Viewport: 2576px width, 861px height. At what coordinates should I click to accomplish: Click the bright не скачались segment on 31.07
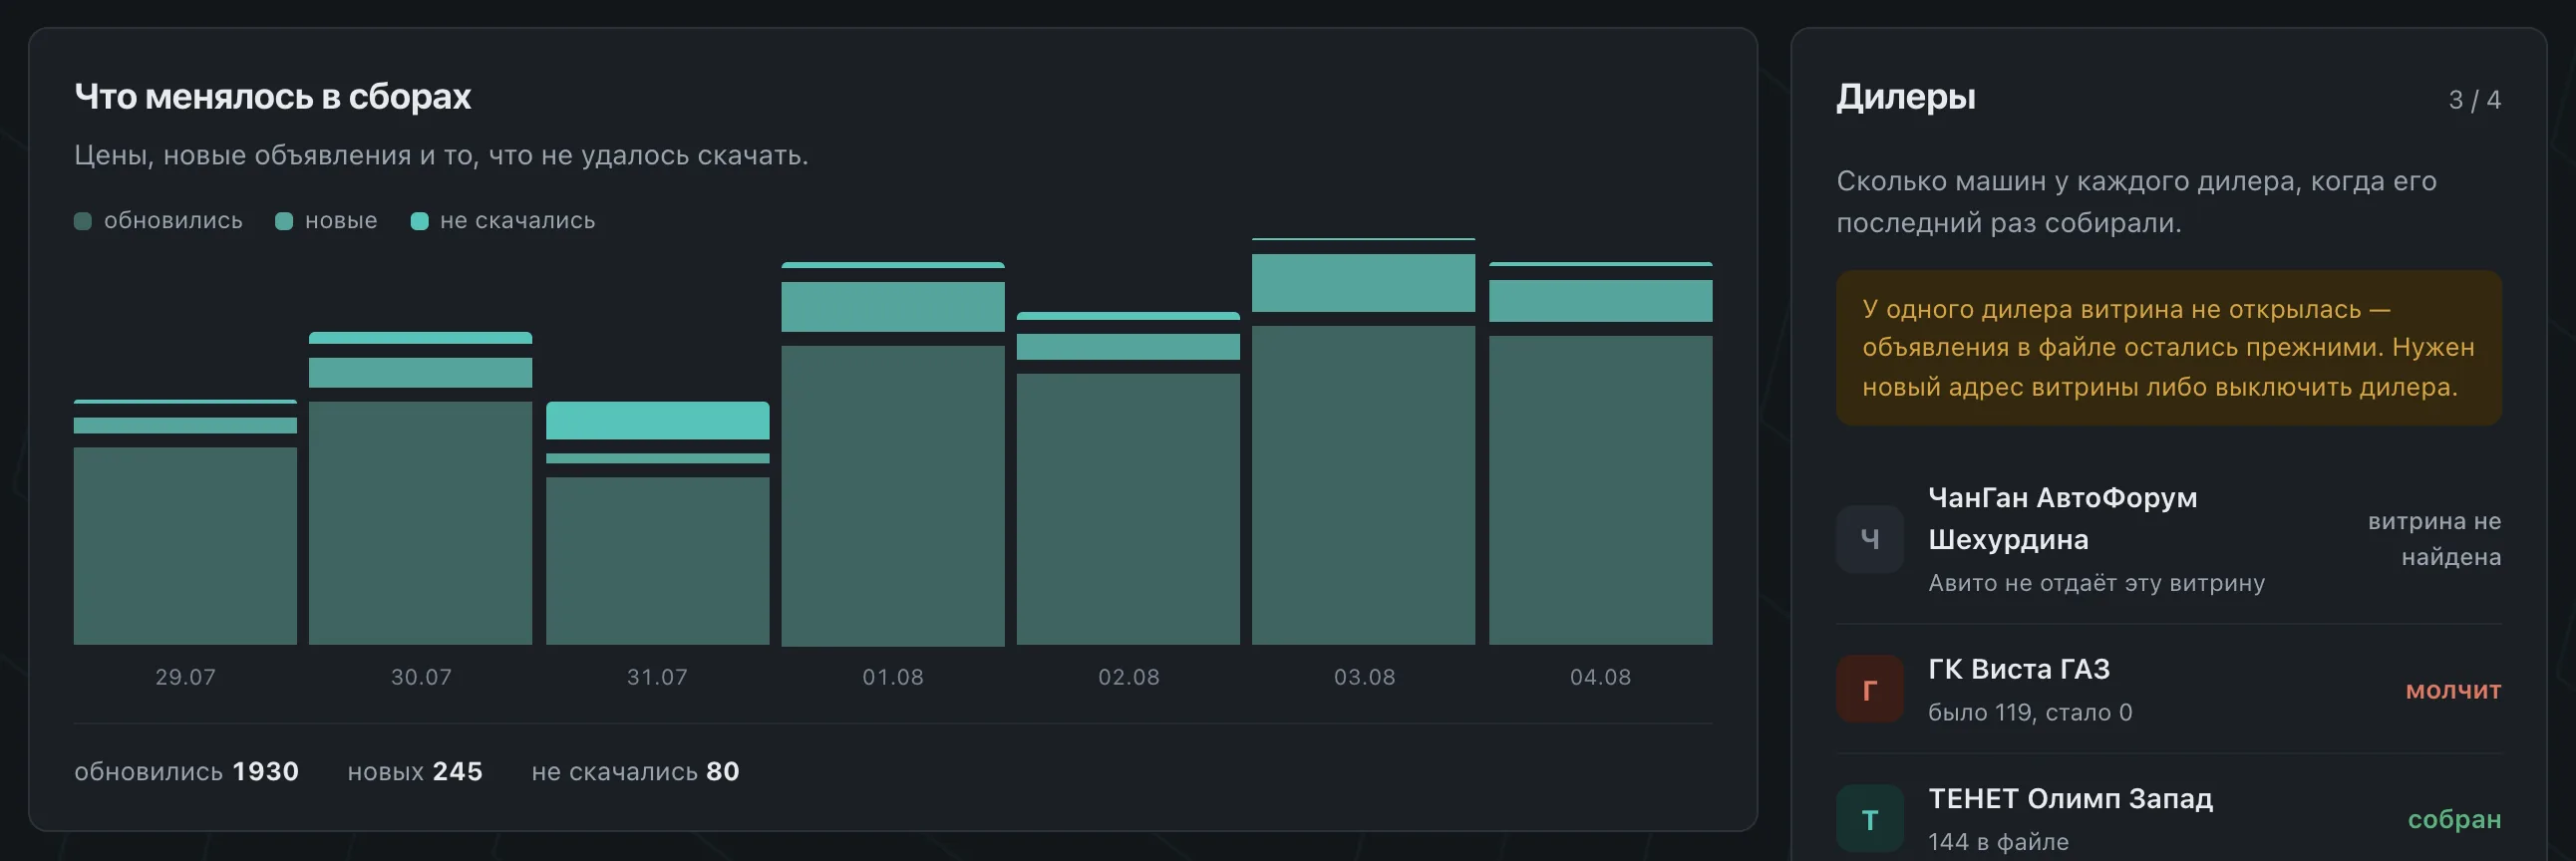(657, 420)
